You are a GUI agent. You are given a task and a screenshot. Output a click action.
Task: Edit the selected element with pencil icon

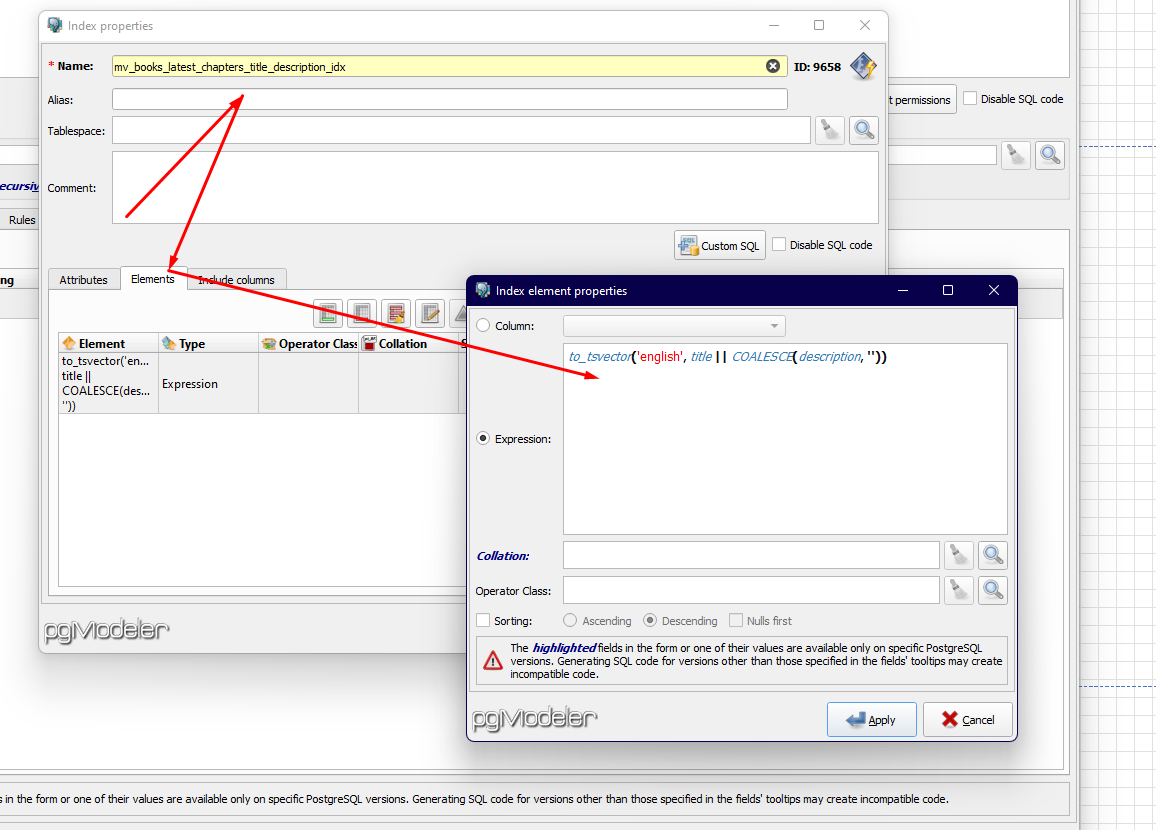(430, 313)
